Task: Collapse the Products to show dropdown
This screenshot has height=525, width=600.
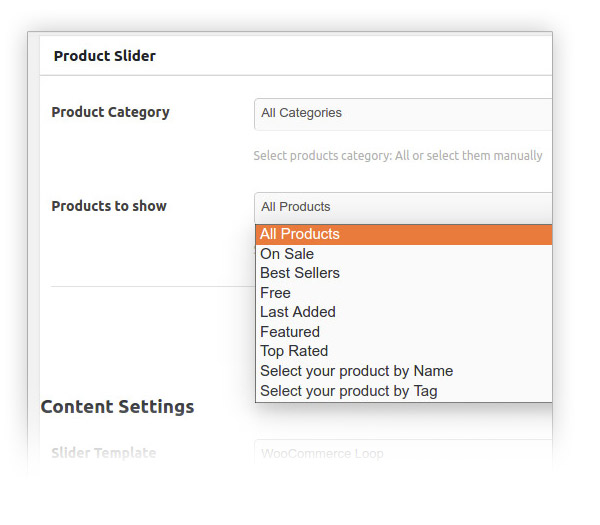Action: pyautogui.click(x=402, y=207)
